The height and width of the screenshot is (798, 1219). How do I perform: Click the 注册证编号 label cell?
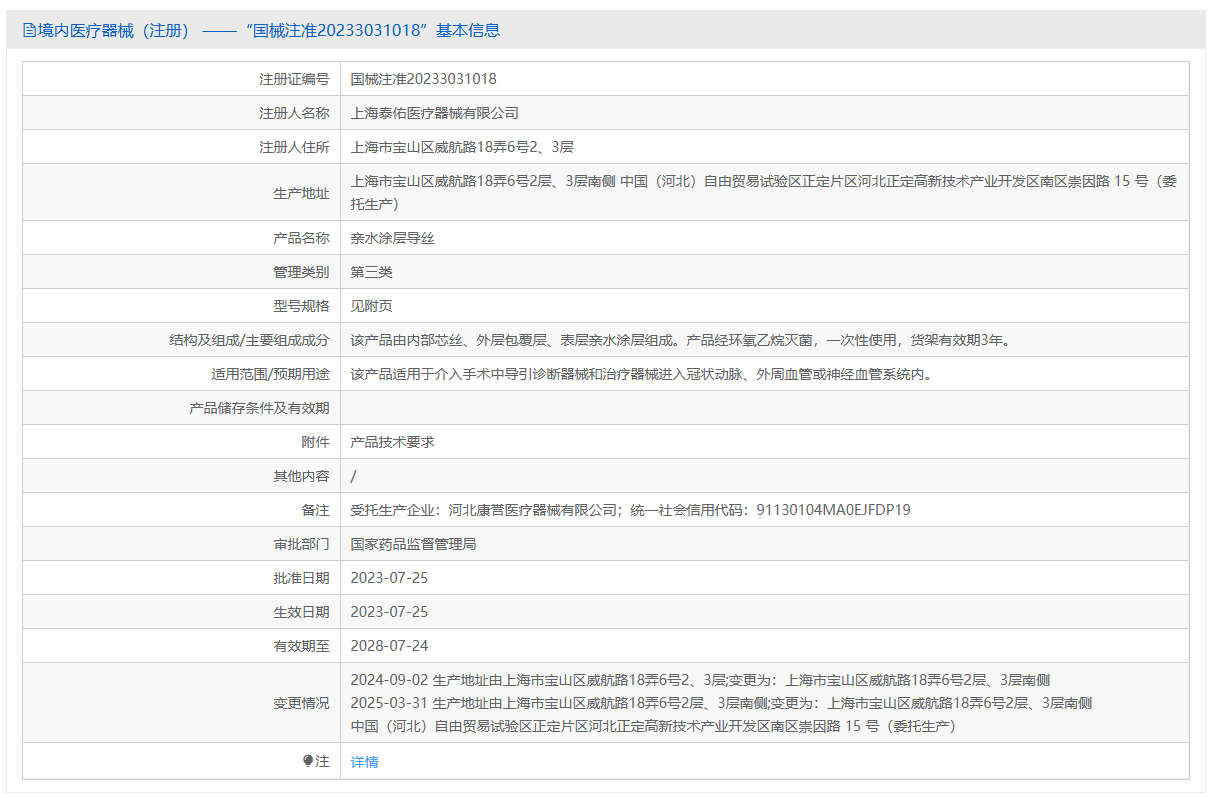(x=181, y=79)
